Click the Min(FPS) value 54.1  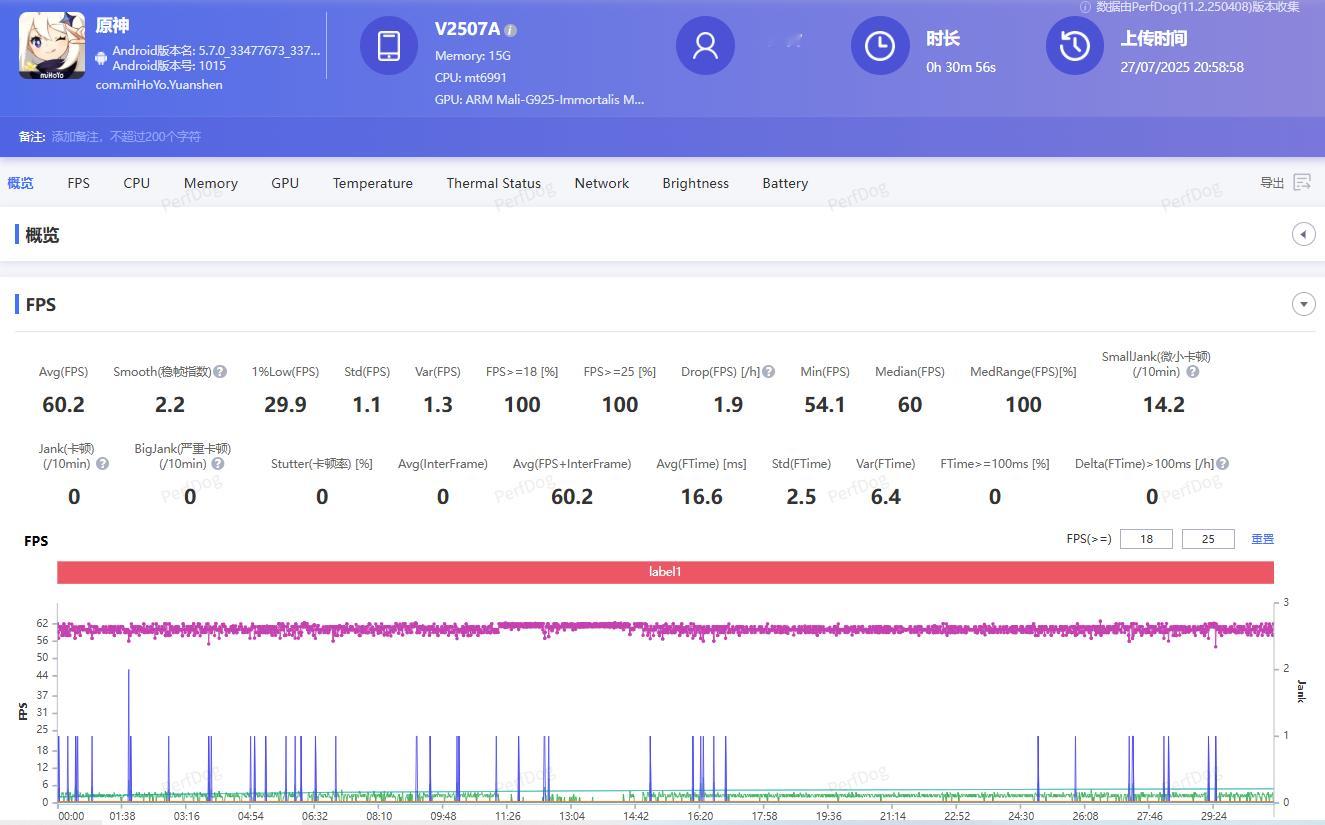pos(825,404)
